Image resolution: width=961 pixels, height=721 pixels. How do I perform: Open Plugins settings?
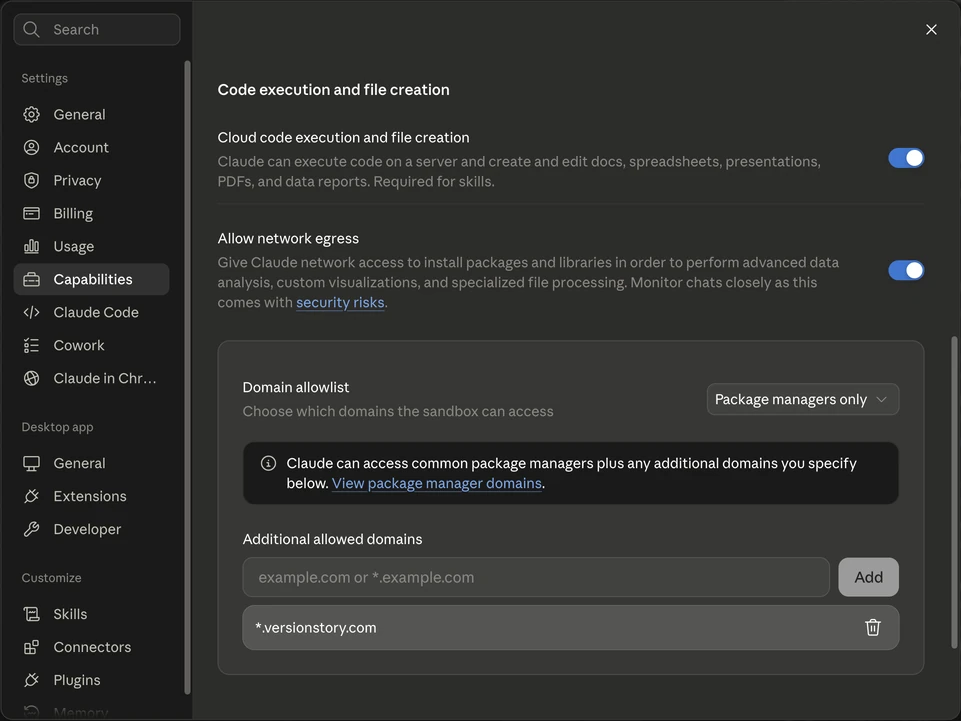coord(91,681)
